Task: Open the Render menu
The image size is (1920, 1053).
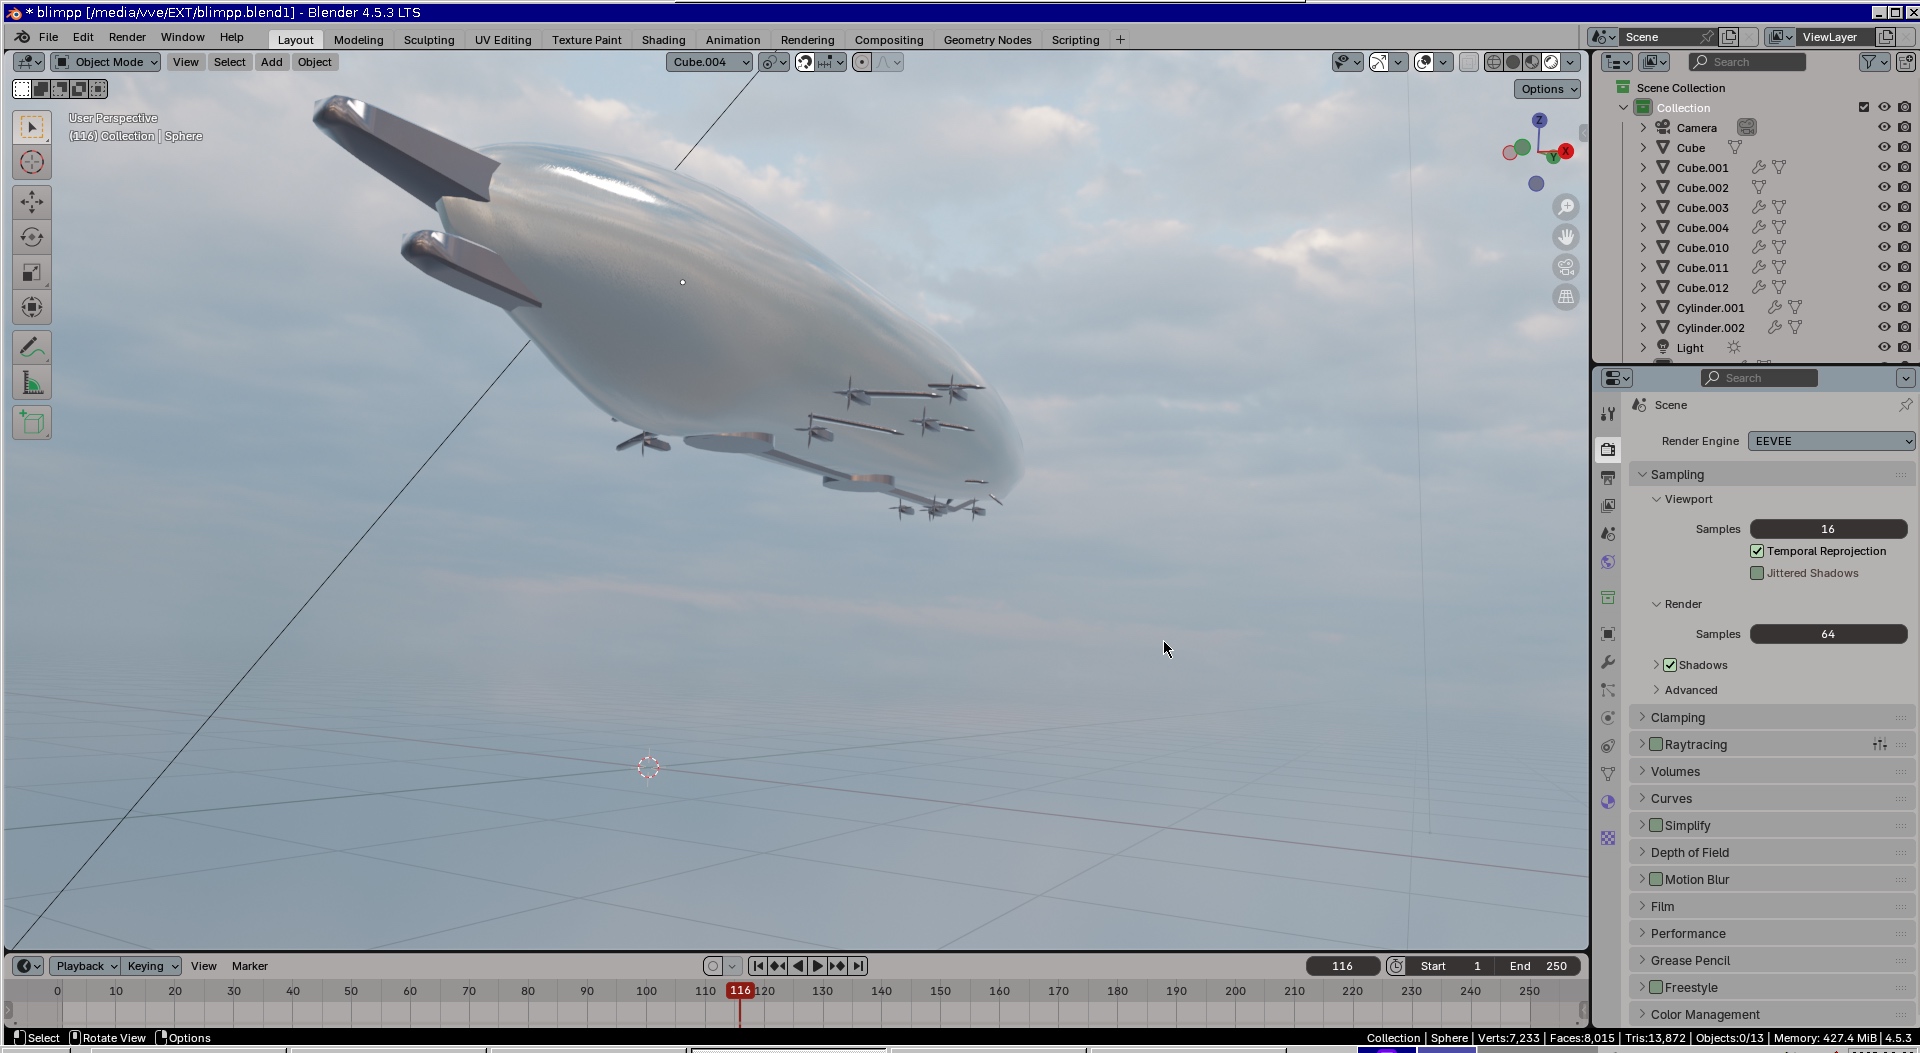Action: (x=127, y=37)
